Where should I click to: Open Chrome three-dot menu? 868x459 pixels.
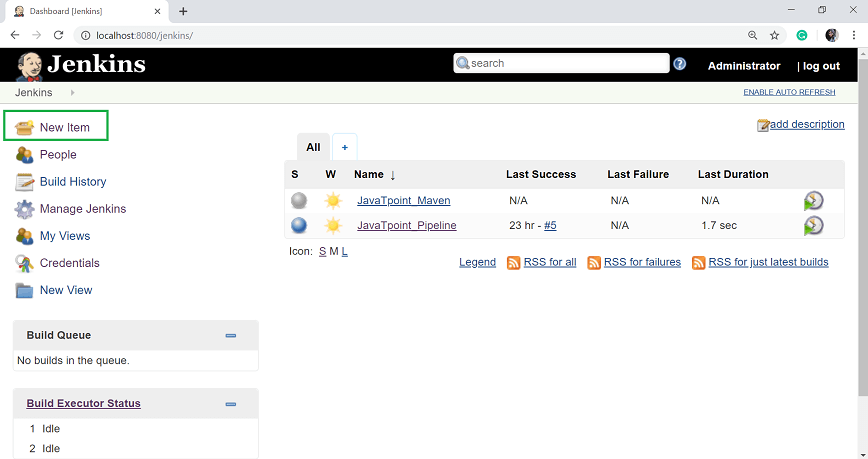point(854,35)
